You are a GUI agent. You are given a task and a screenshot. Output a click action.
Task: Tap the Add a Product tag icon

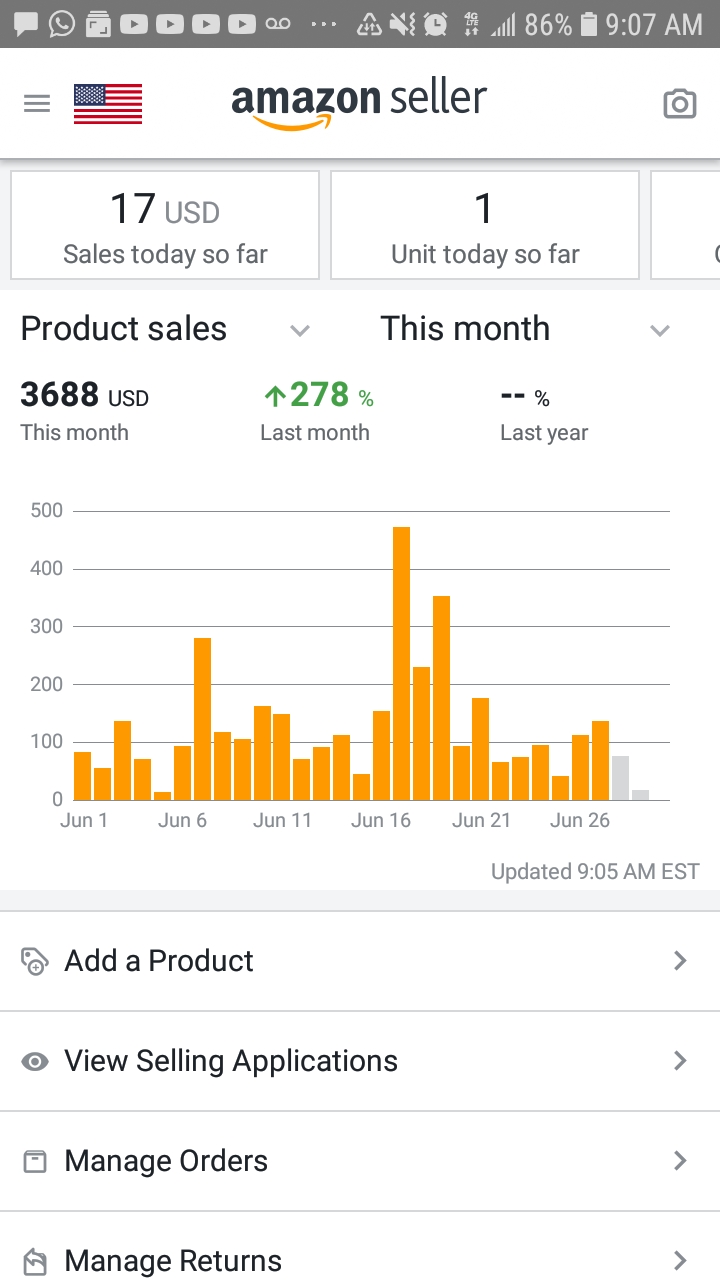click(x=35, y=961)
